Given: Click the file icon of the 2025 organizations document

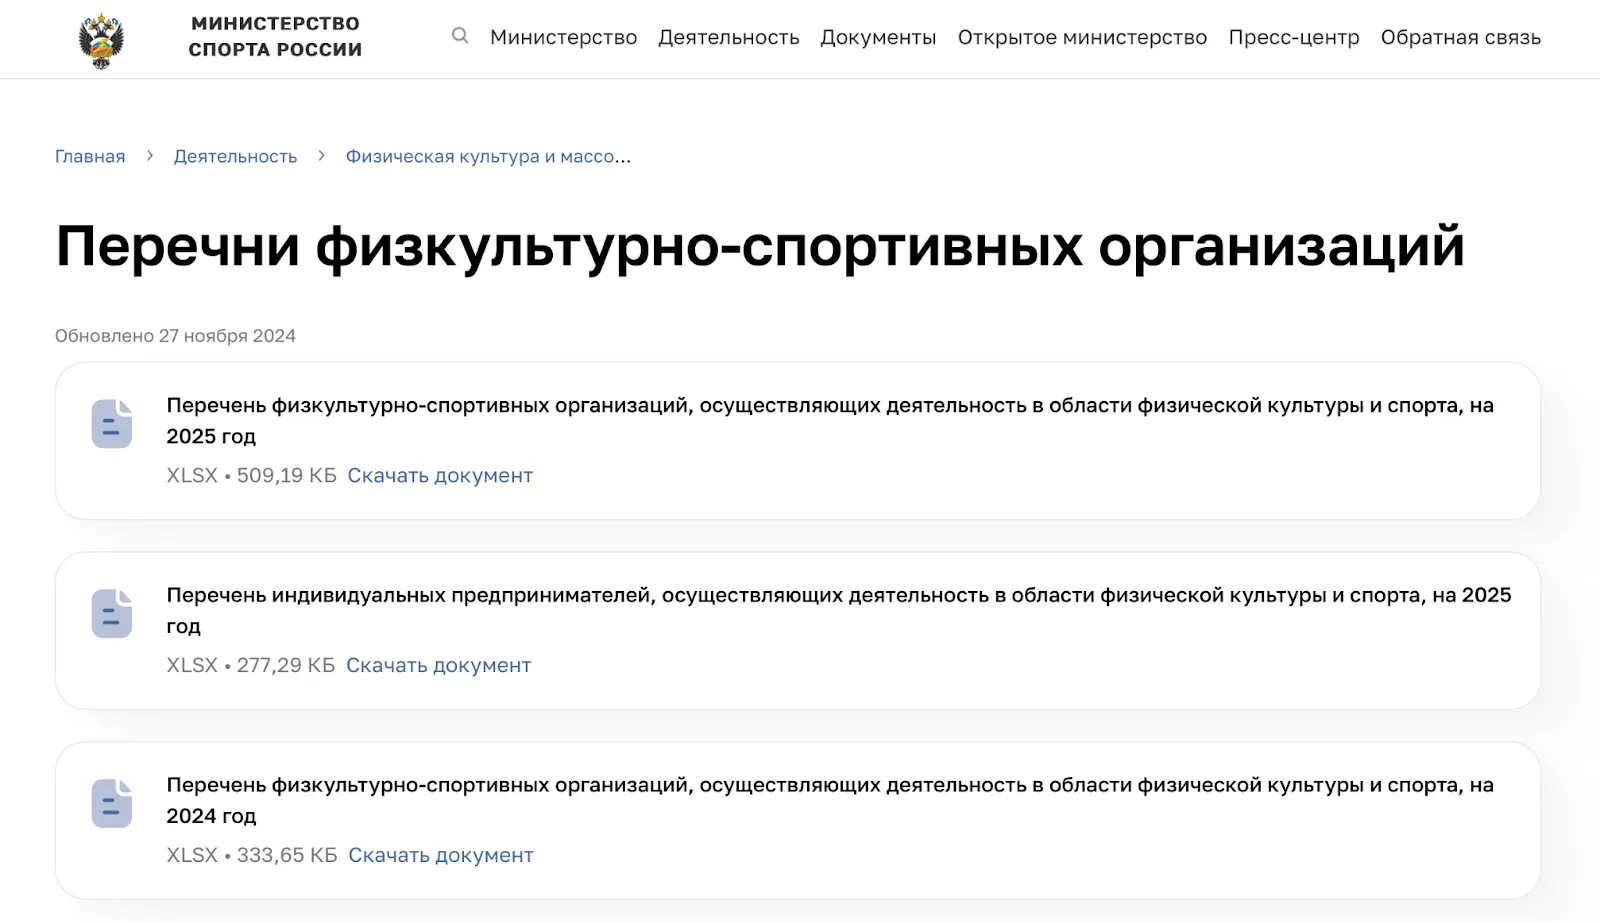Looking at the screenshot, I should tap(111, 424).
